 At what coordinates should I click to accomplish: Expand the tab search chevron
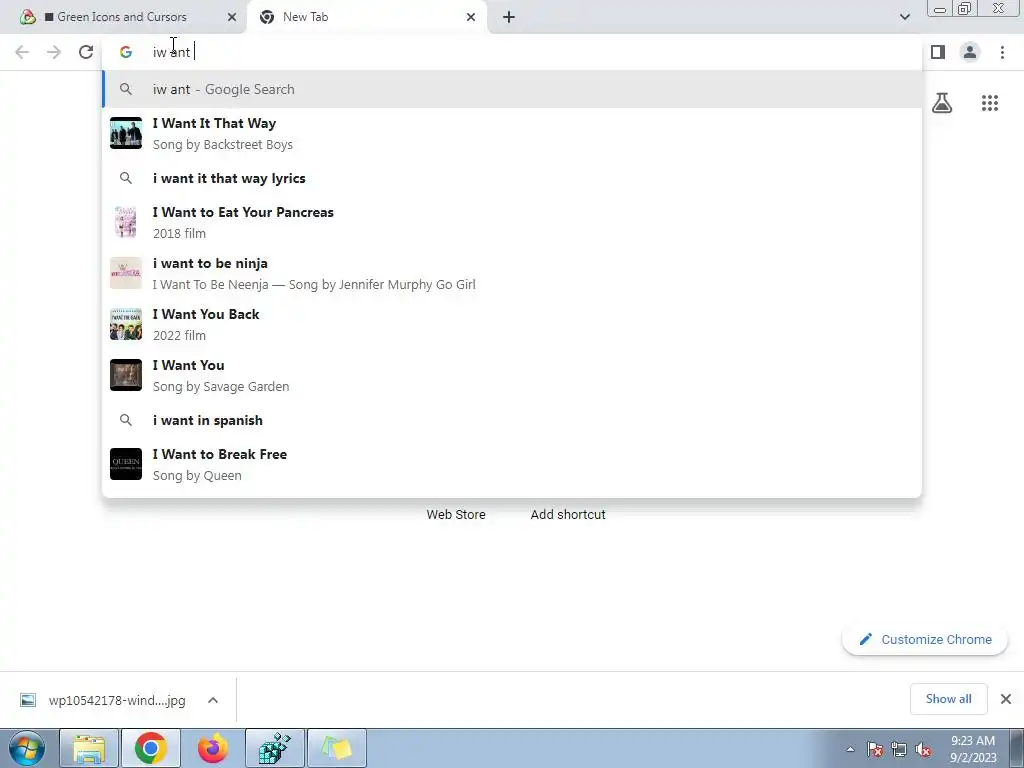click(904, 17)
